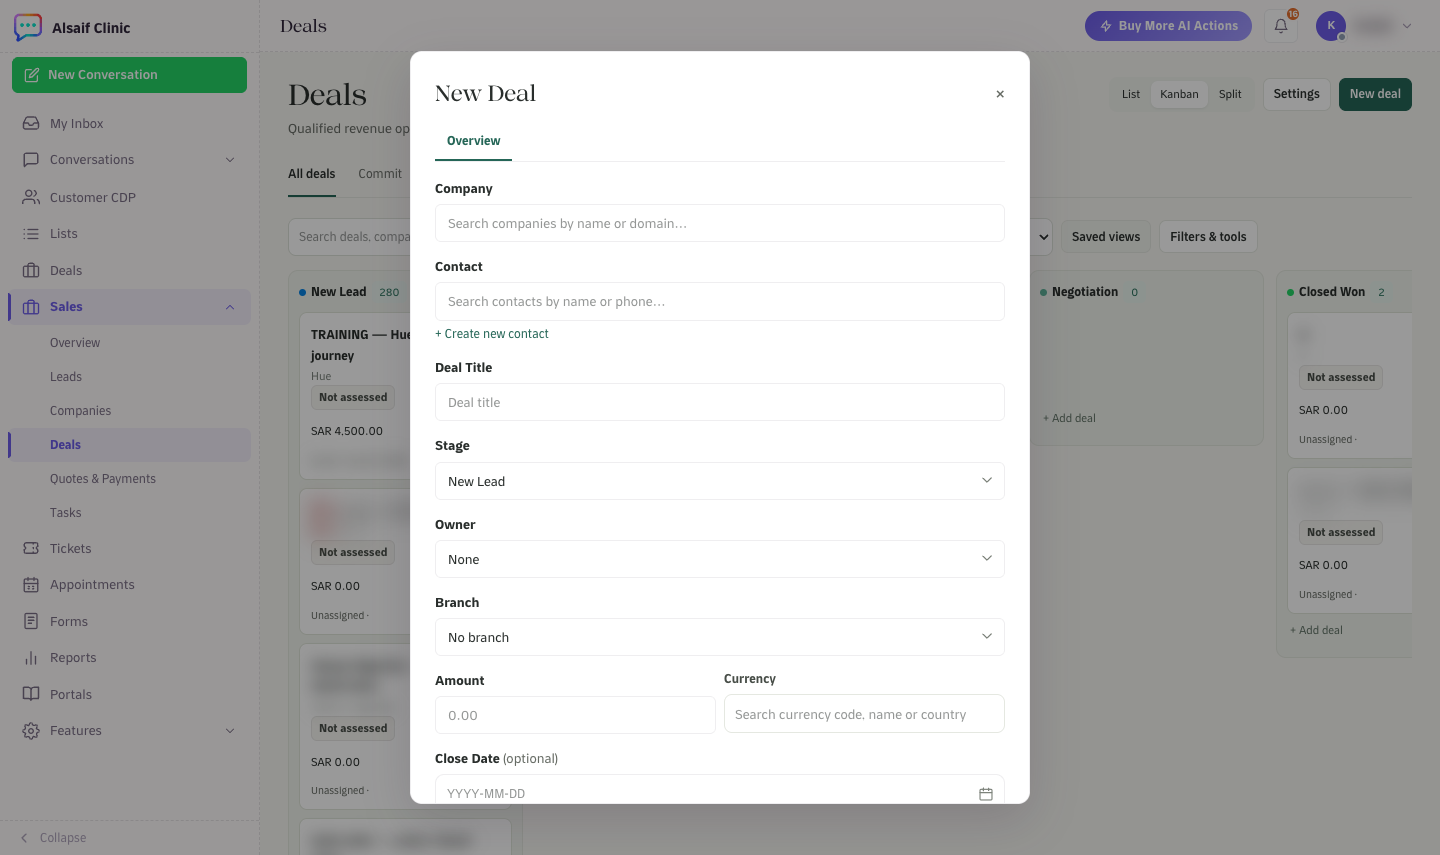Image resolution: width=1440 pixels, height=855 pixels.
Task: Click the Forms document icon
Action: click(x=31, y=621)
